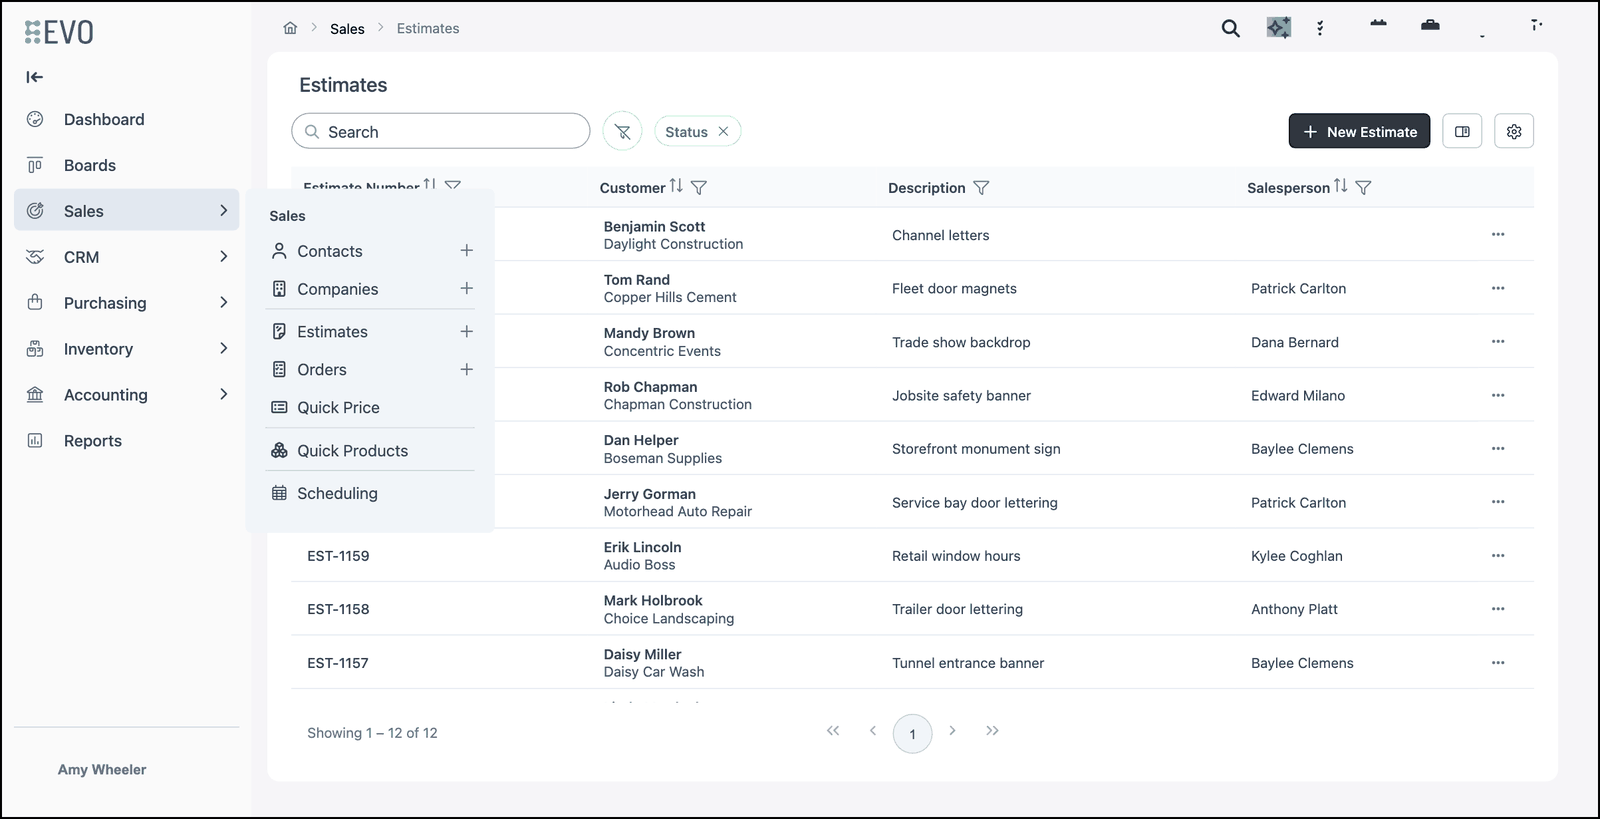Open table settings gear icon
The image size is (1600, 819).
pos(1514,131)
